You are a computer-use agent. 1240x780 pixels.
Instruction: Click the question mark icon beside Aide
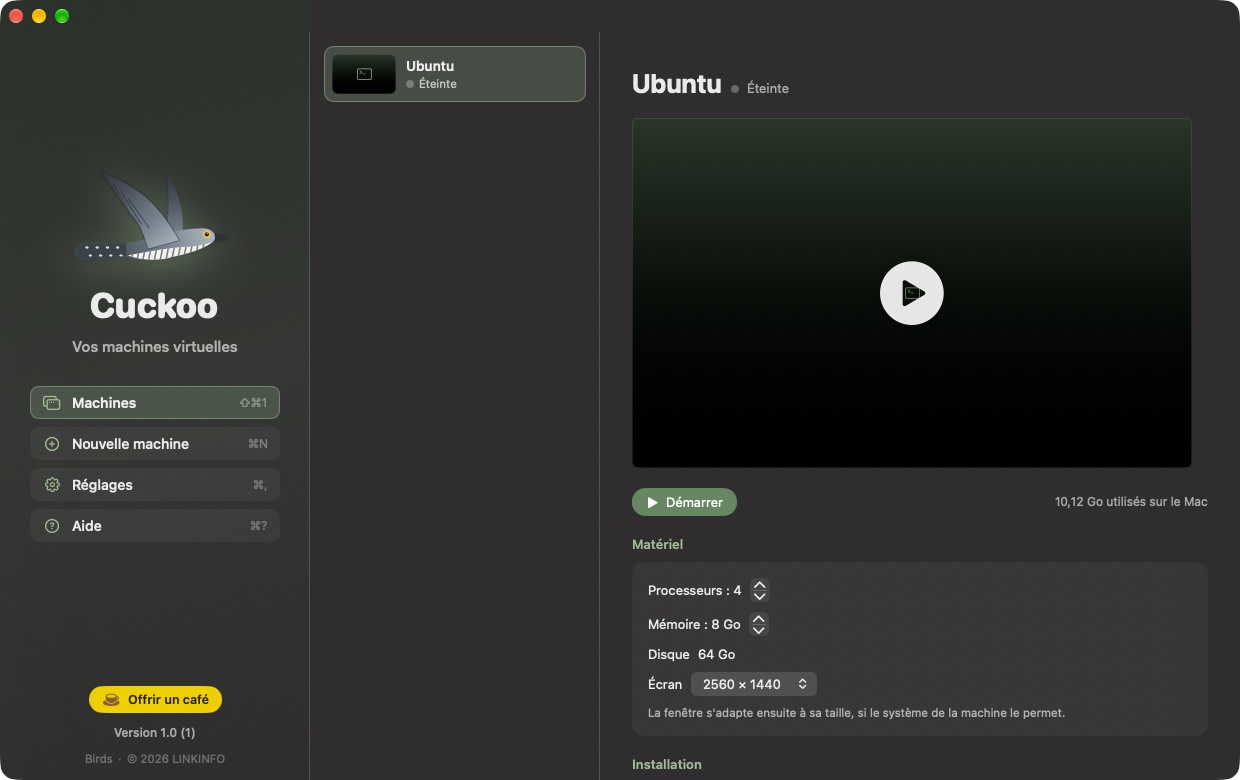(52, 526)
